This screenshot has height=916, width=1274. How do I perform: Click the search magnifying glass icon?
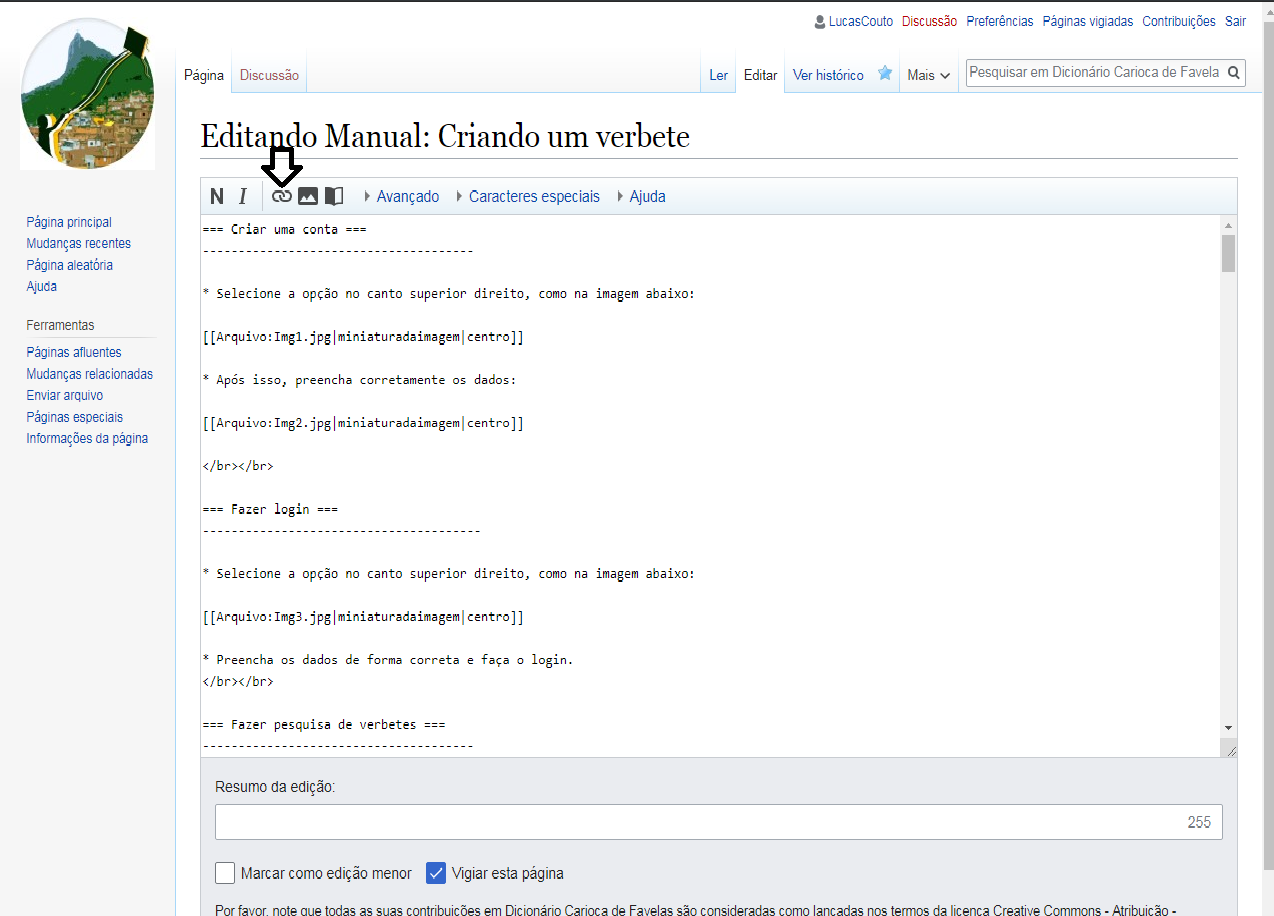[x=1234, y=73]
